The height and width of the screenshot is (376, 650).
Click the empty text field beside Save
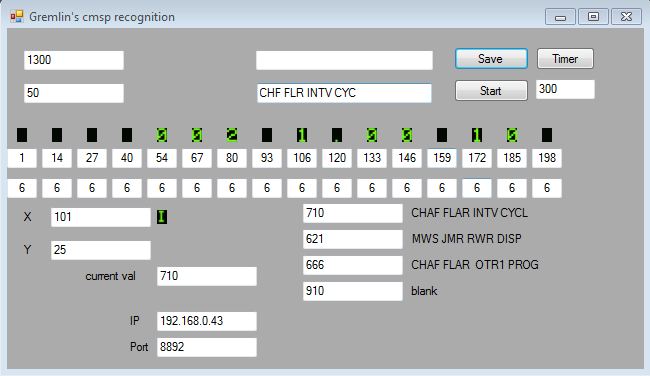(344, 60)
